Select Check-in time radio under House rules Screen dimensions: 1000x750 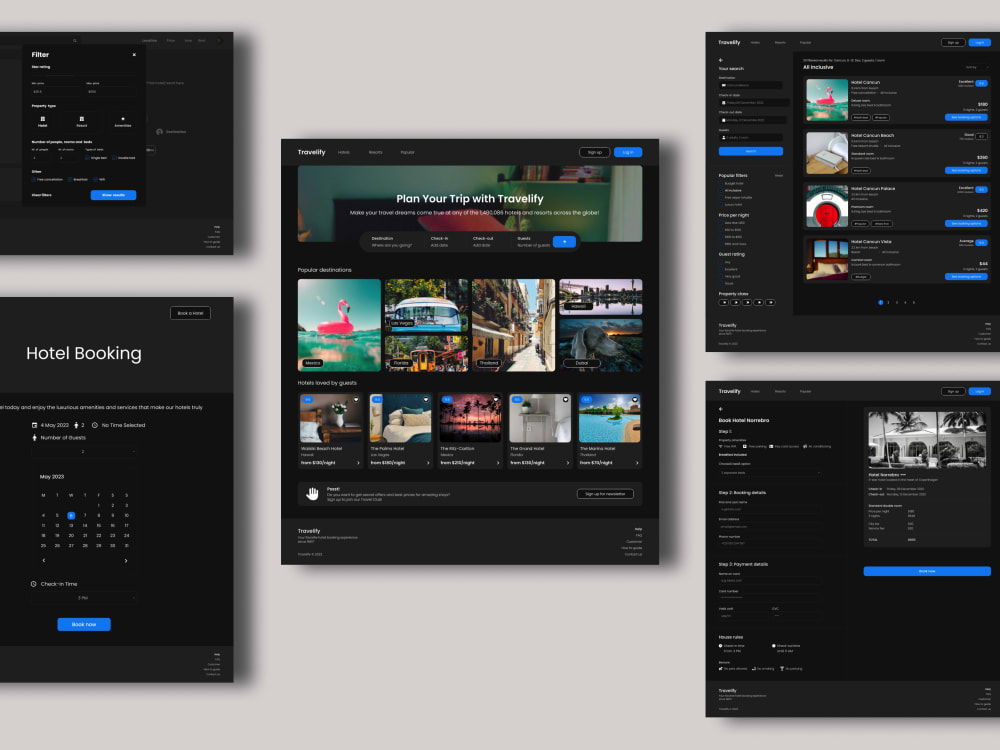[x=721, y=645]
